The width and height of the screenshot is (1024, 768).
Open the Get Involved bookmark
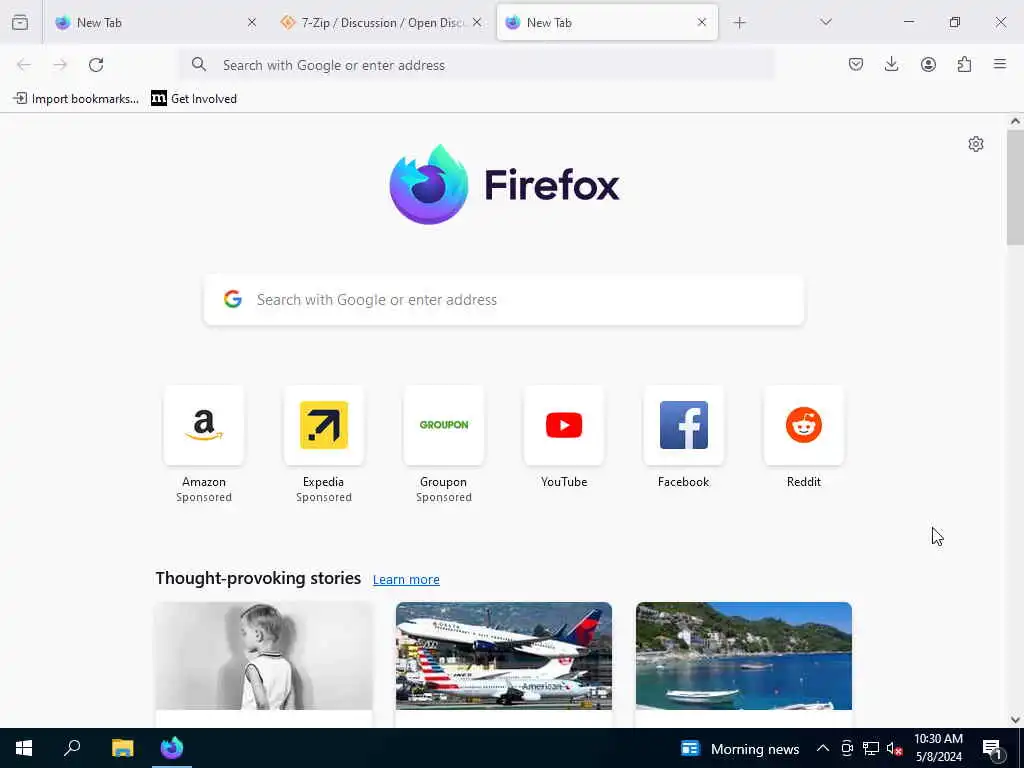tap(194, 99)
